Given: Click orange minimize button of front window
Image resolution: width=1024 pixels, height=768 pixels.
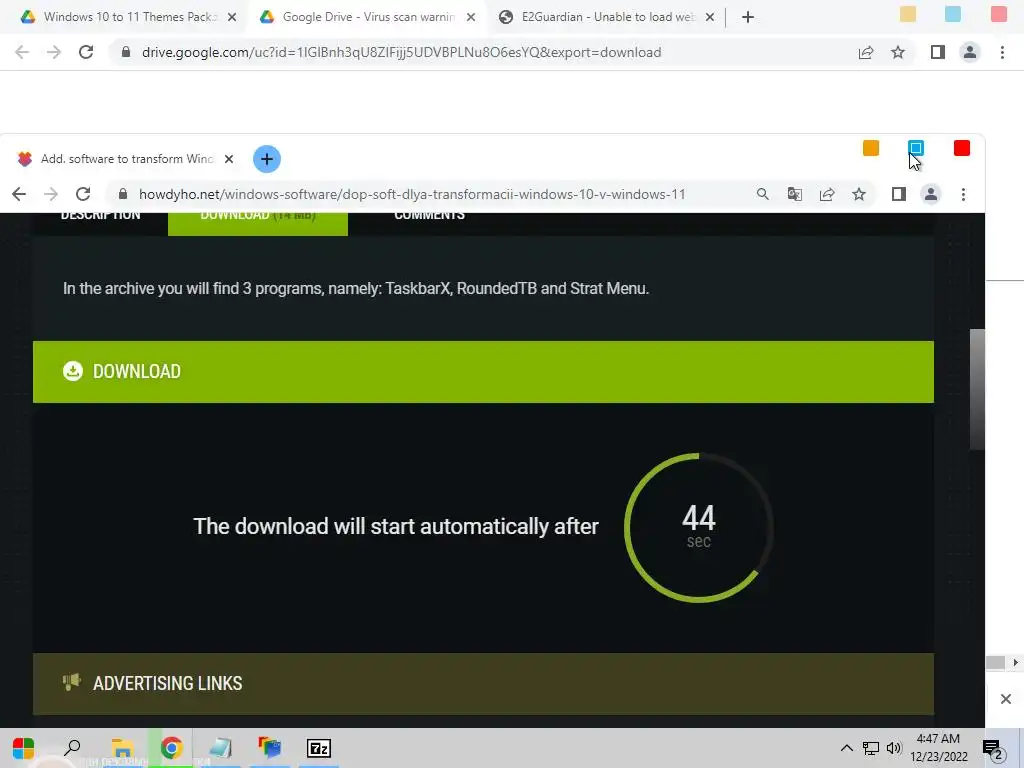Looking at the screenshot, I should click(871, 148).
